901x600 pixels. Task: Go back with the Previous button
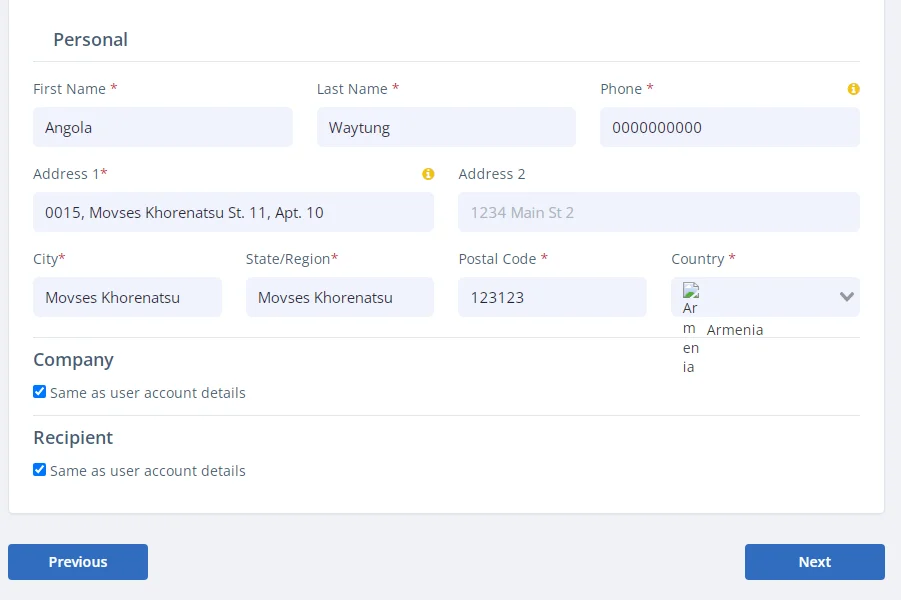(78, 562)
